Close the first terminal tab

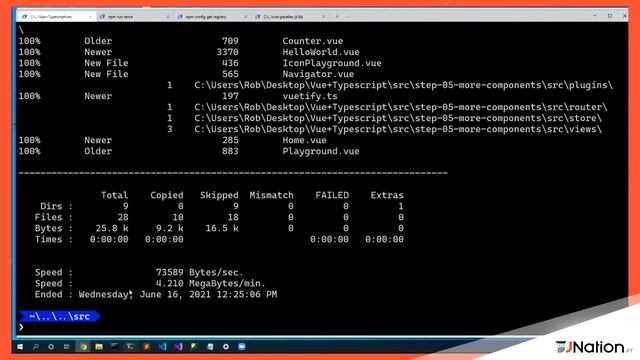pos(90,17)
